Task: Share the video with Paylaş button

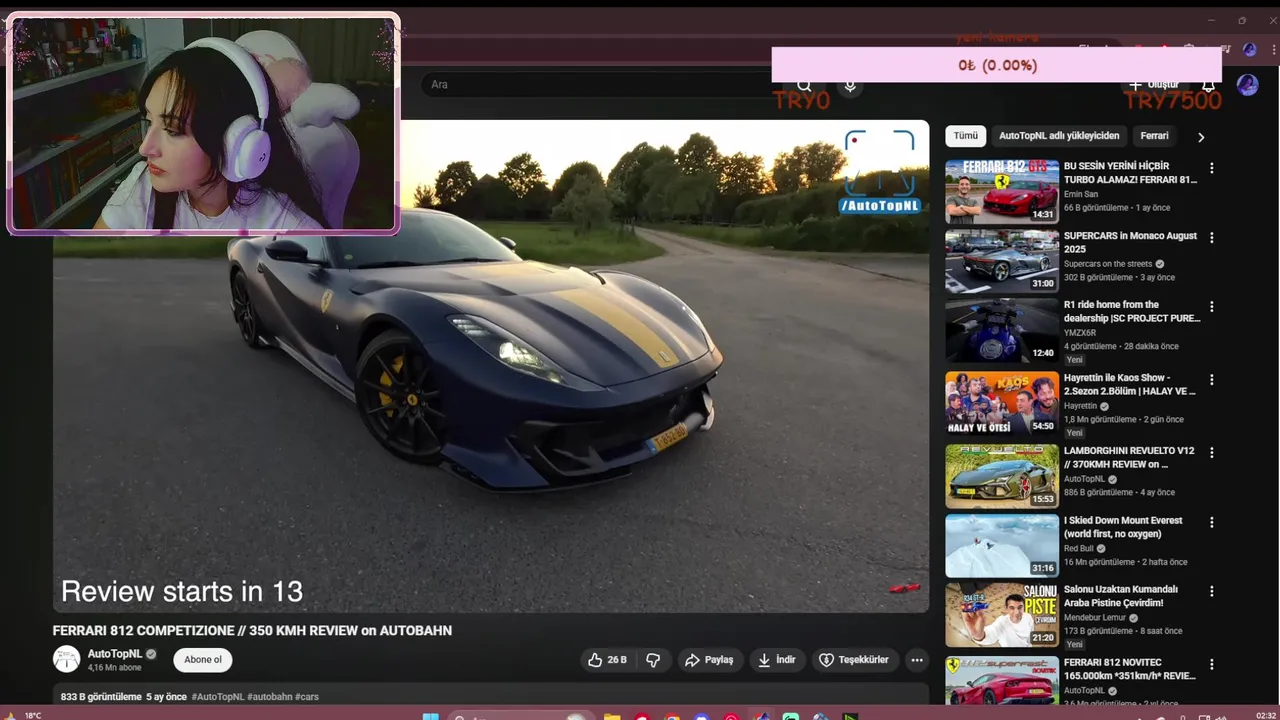Action: tap(709, 660)
